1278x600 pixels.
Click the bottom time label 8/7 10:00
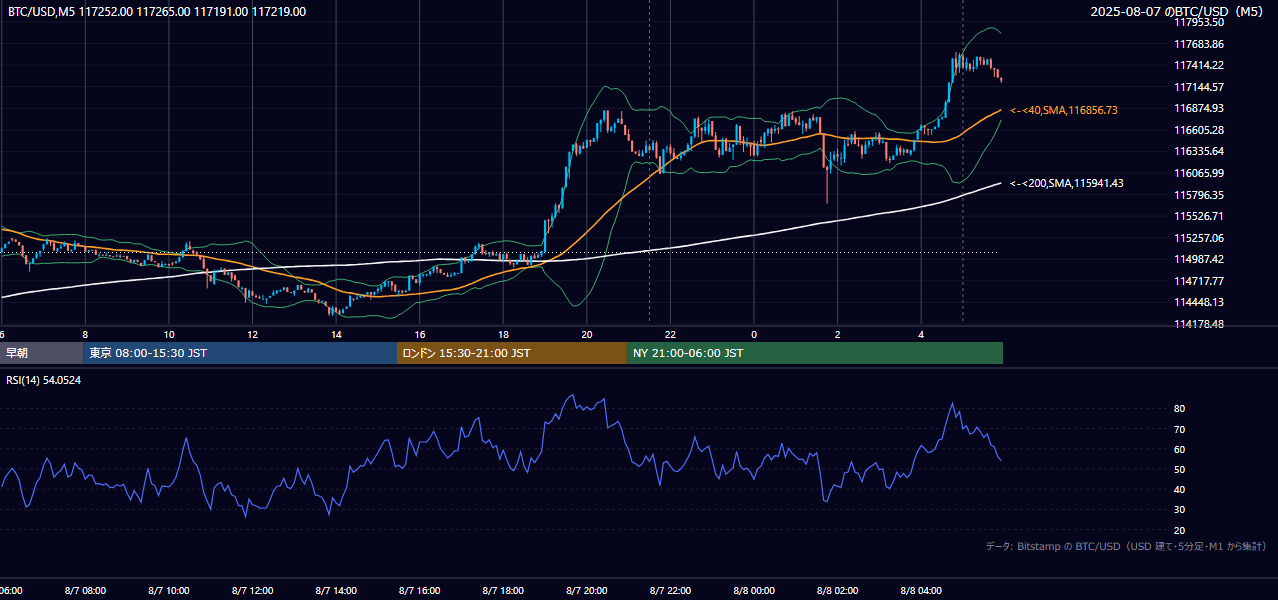pyautogui.click(x=169, y=591)
